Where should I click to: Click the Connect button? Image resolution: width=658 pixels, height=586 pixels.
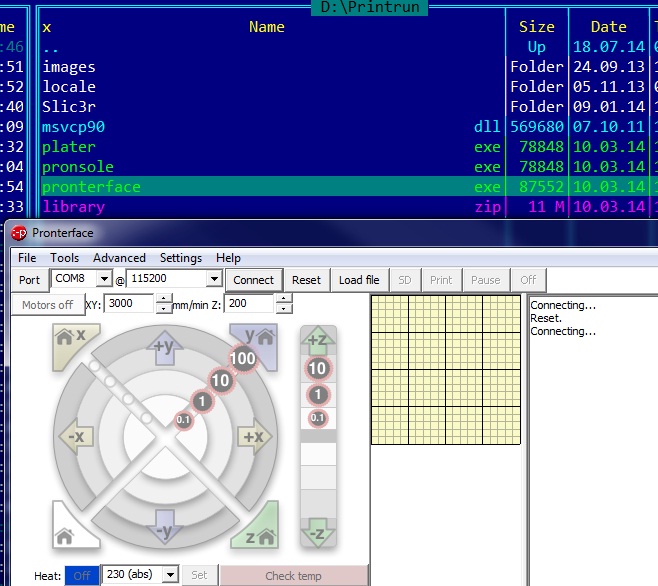pyautogui.click(x=253, y=280)
